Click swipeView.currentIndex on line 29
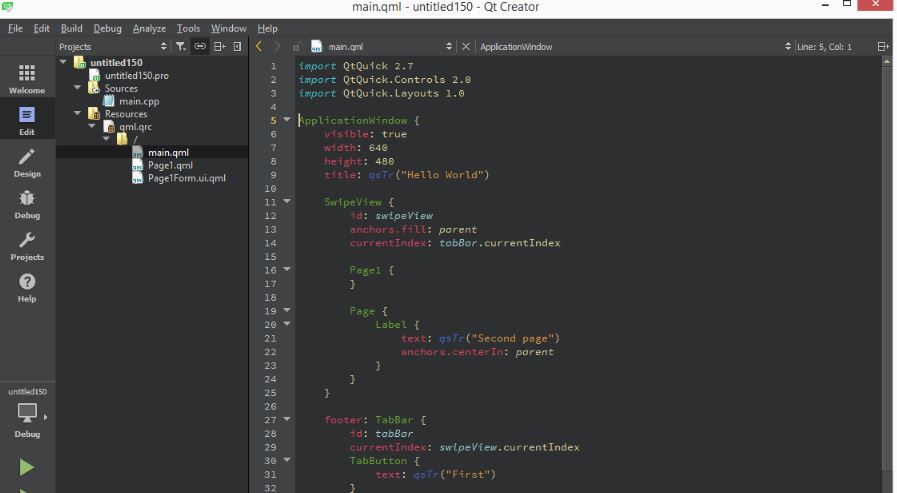 (509, 447)
